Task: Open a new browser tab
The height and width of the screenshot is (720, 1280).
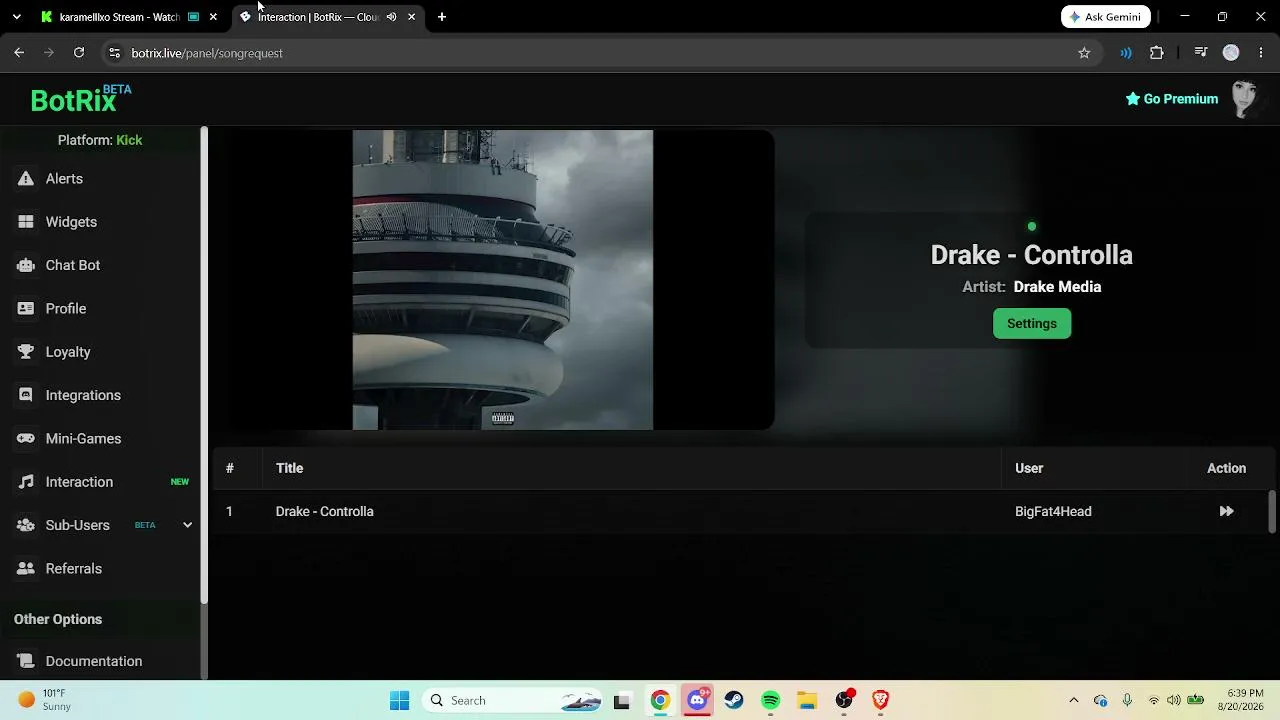Action: point(442,17)
